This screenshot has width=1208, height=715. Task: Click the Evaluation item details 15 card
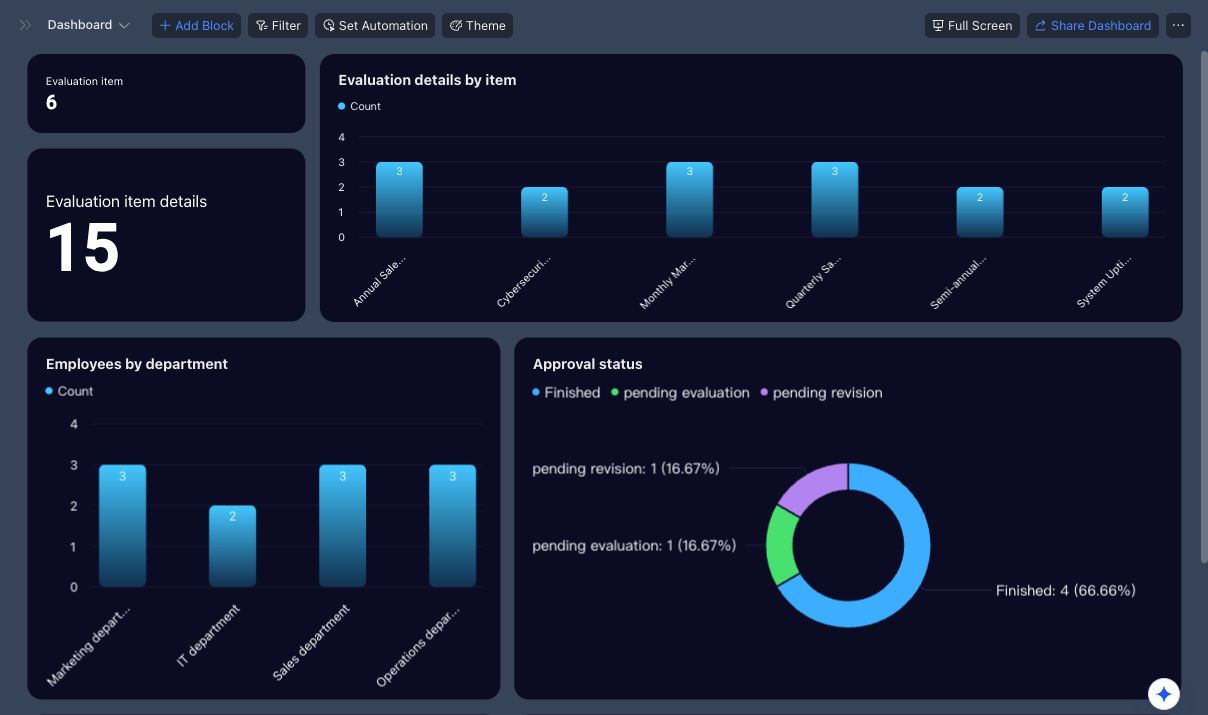point(166,235)
